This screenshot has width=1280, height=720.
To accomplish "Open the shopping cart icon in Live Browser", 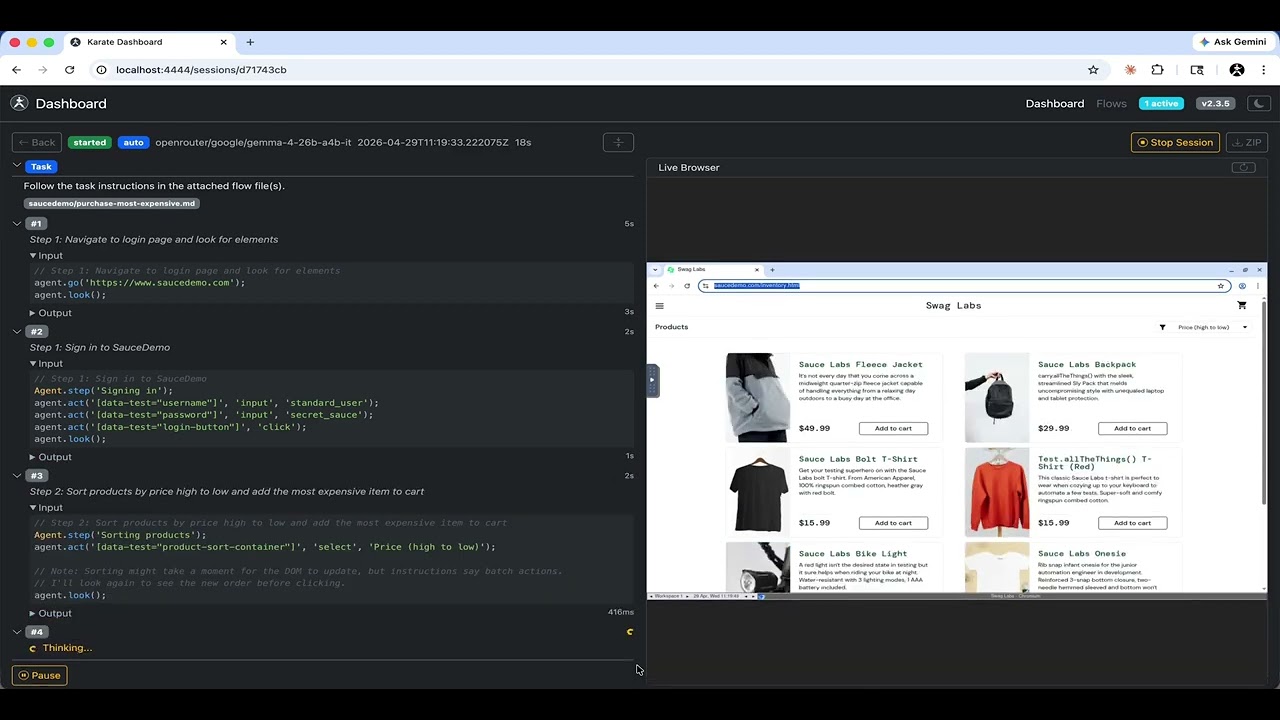I will 1242,305.
